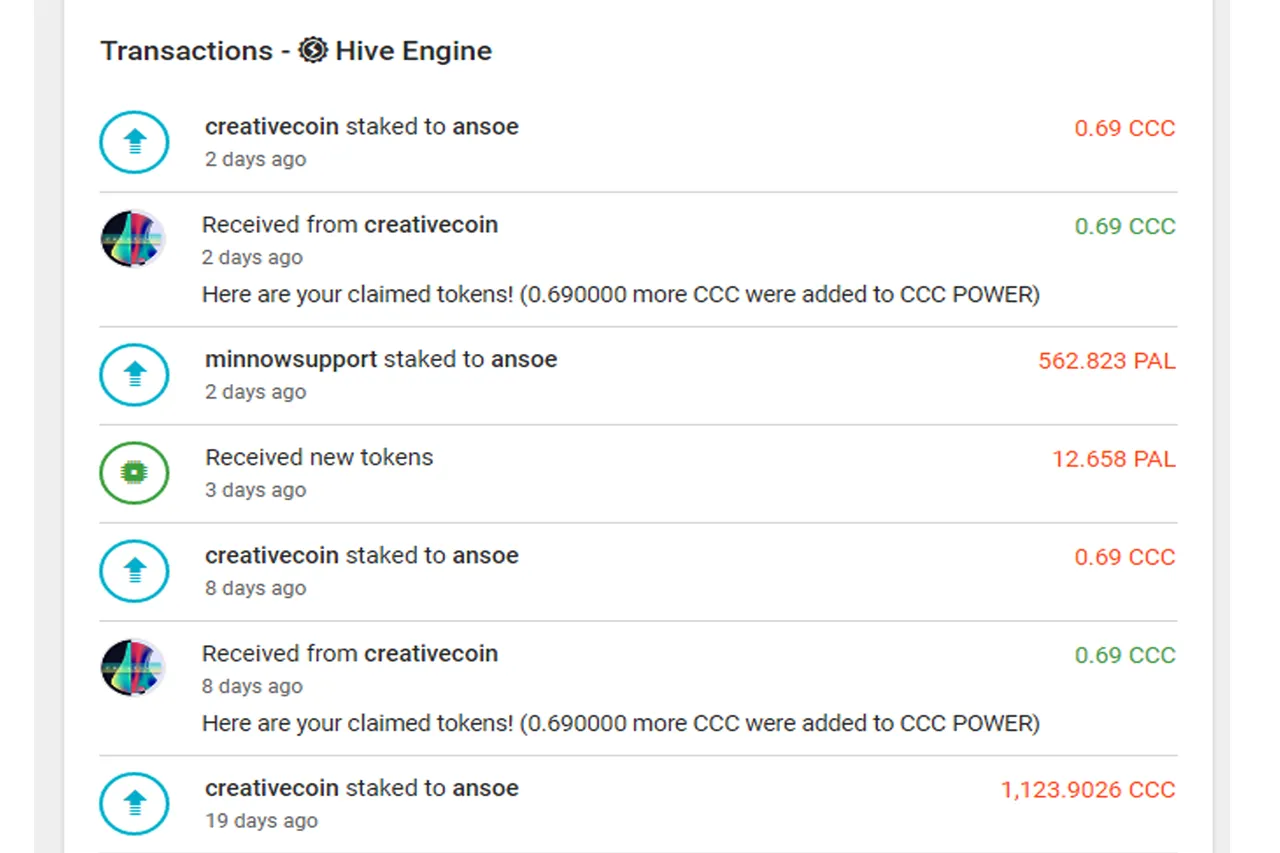Click the 12.658 PAL amount
Screen dimensions: 1280x853
point(1113,459)
